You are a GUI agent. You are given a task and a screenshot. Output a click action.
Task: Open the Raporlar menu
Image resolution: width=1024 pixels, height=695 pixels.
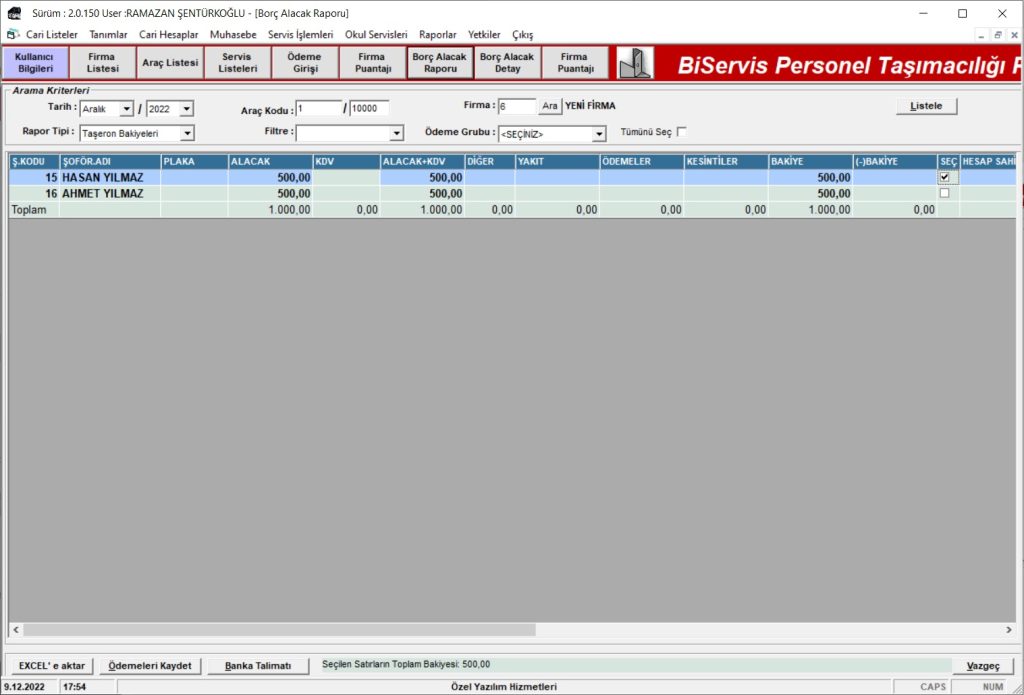[437, 34]
